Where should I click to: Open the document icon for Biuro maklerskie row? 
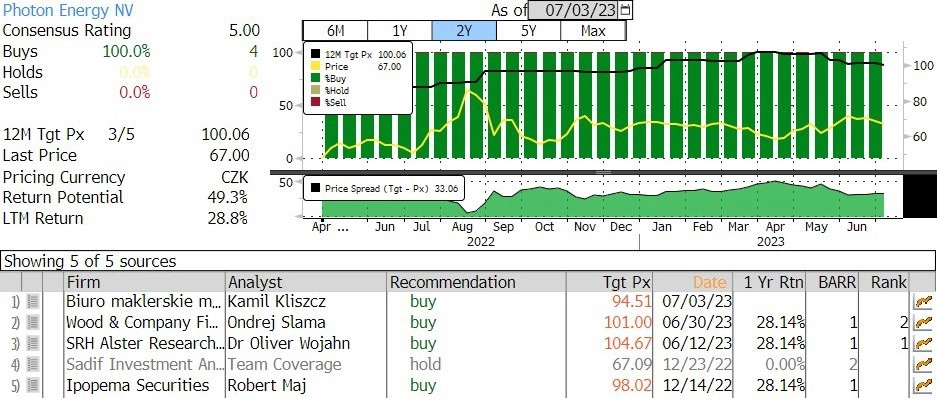(x=33, y=302)
